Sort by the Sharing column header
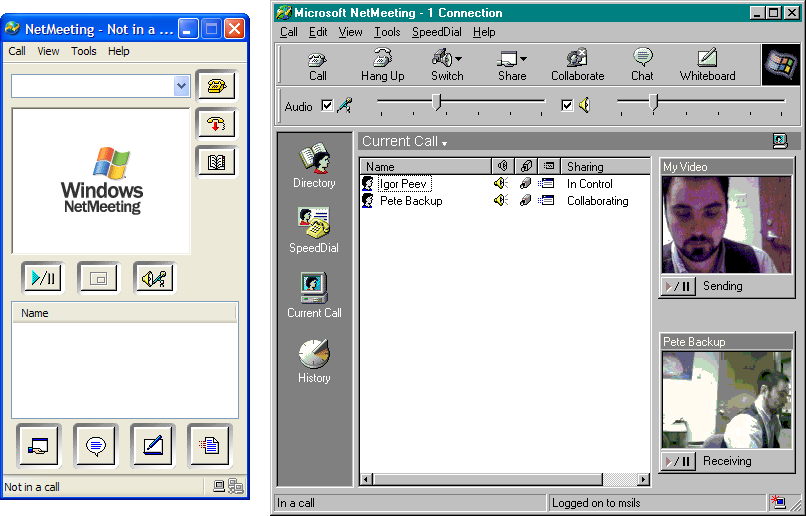Image resolution: width=806 pixels, height=516 pixels. click(x=606, y=167)
